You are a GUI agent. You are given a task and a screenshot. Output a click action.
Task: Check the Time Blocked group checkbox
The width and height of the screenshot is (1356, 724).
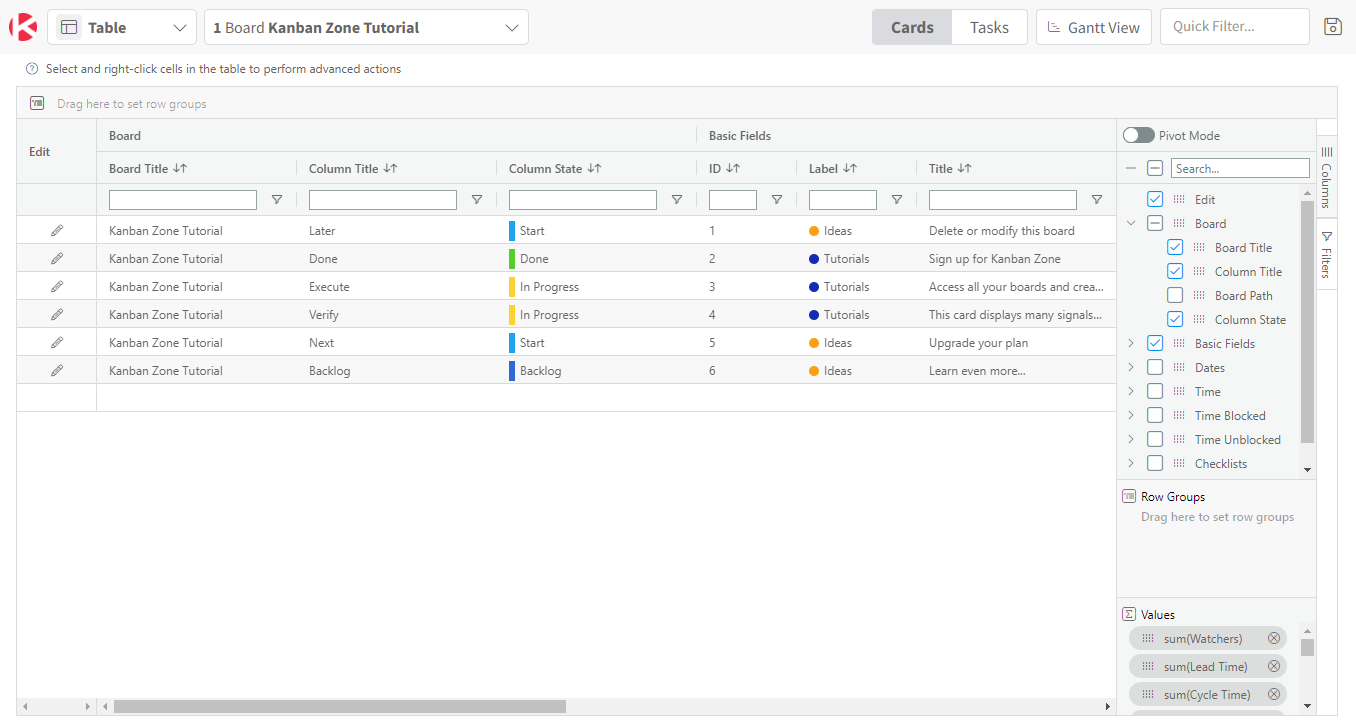[1155, 415]
